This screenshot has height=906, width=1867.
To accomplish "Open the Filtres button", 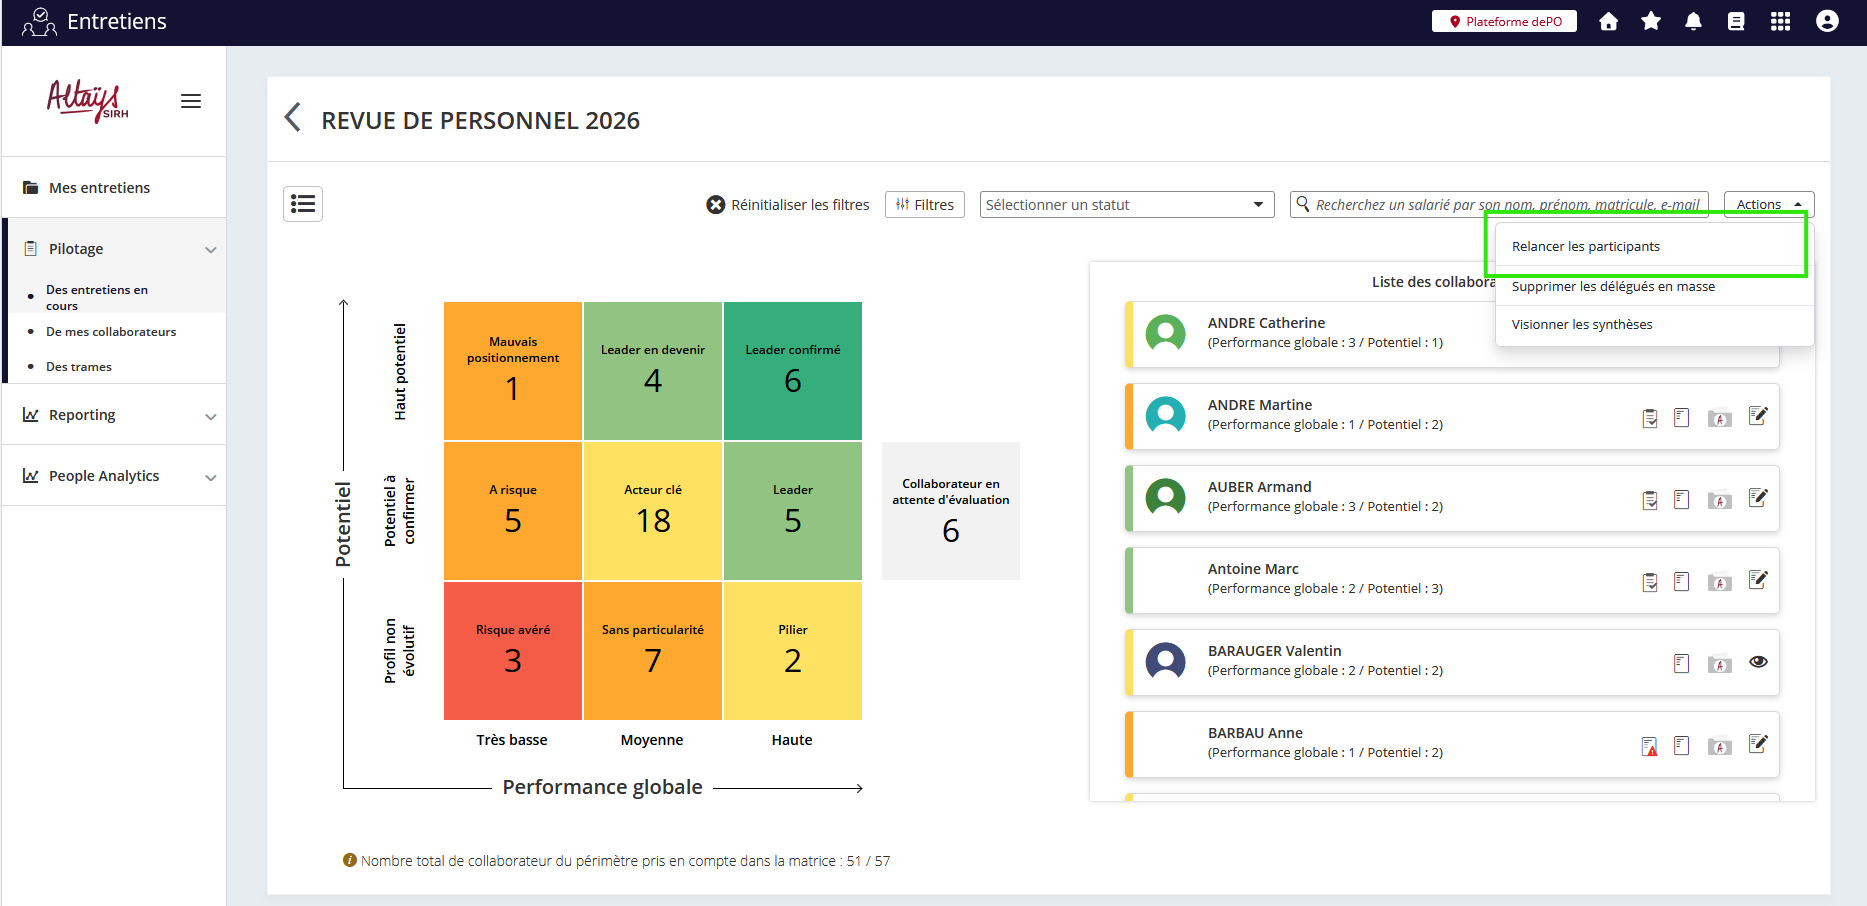I will pyautogui.click(x=924, y=205).
